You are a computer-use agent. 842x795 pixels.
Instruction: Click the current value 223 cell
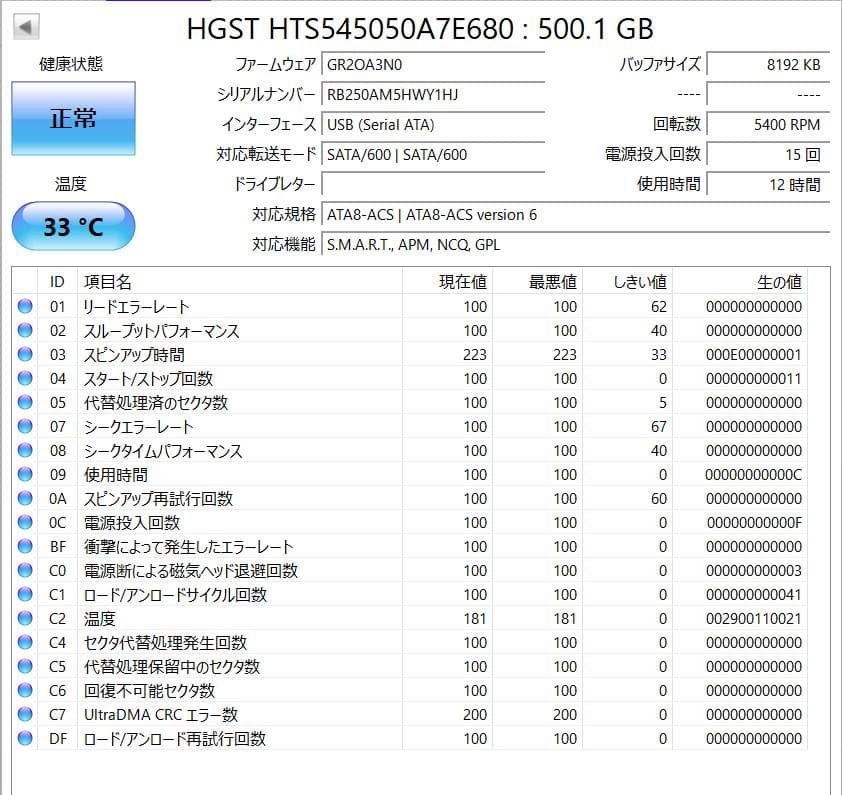click(475, 355)
